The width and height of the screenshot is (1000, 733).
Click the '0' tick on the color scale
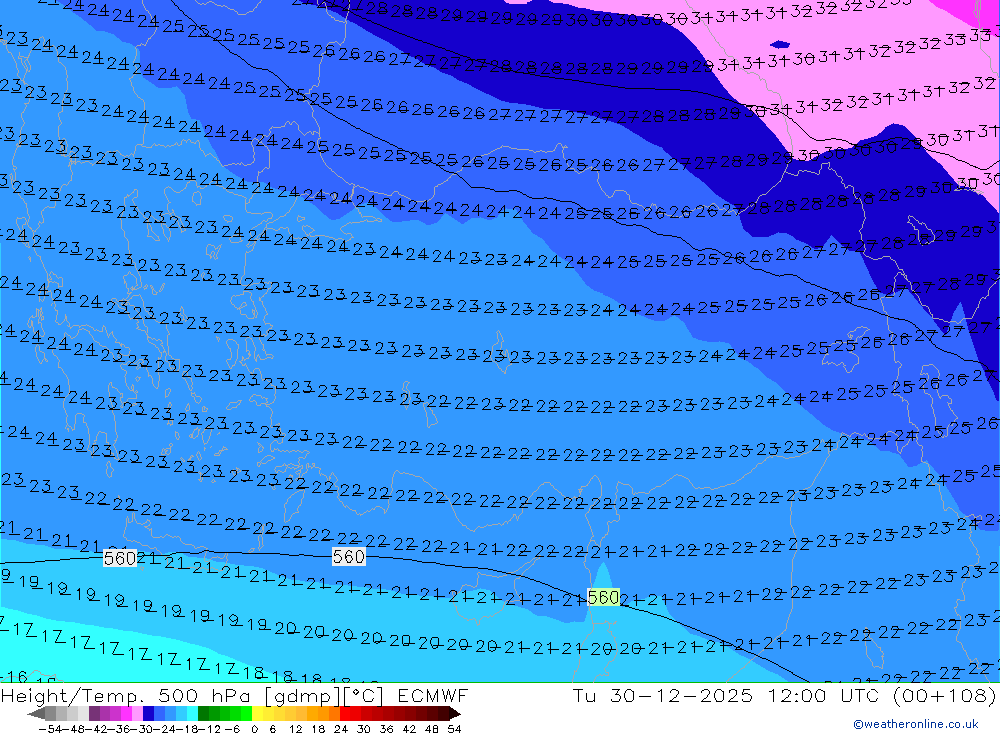point(254,729)
